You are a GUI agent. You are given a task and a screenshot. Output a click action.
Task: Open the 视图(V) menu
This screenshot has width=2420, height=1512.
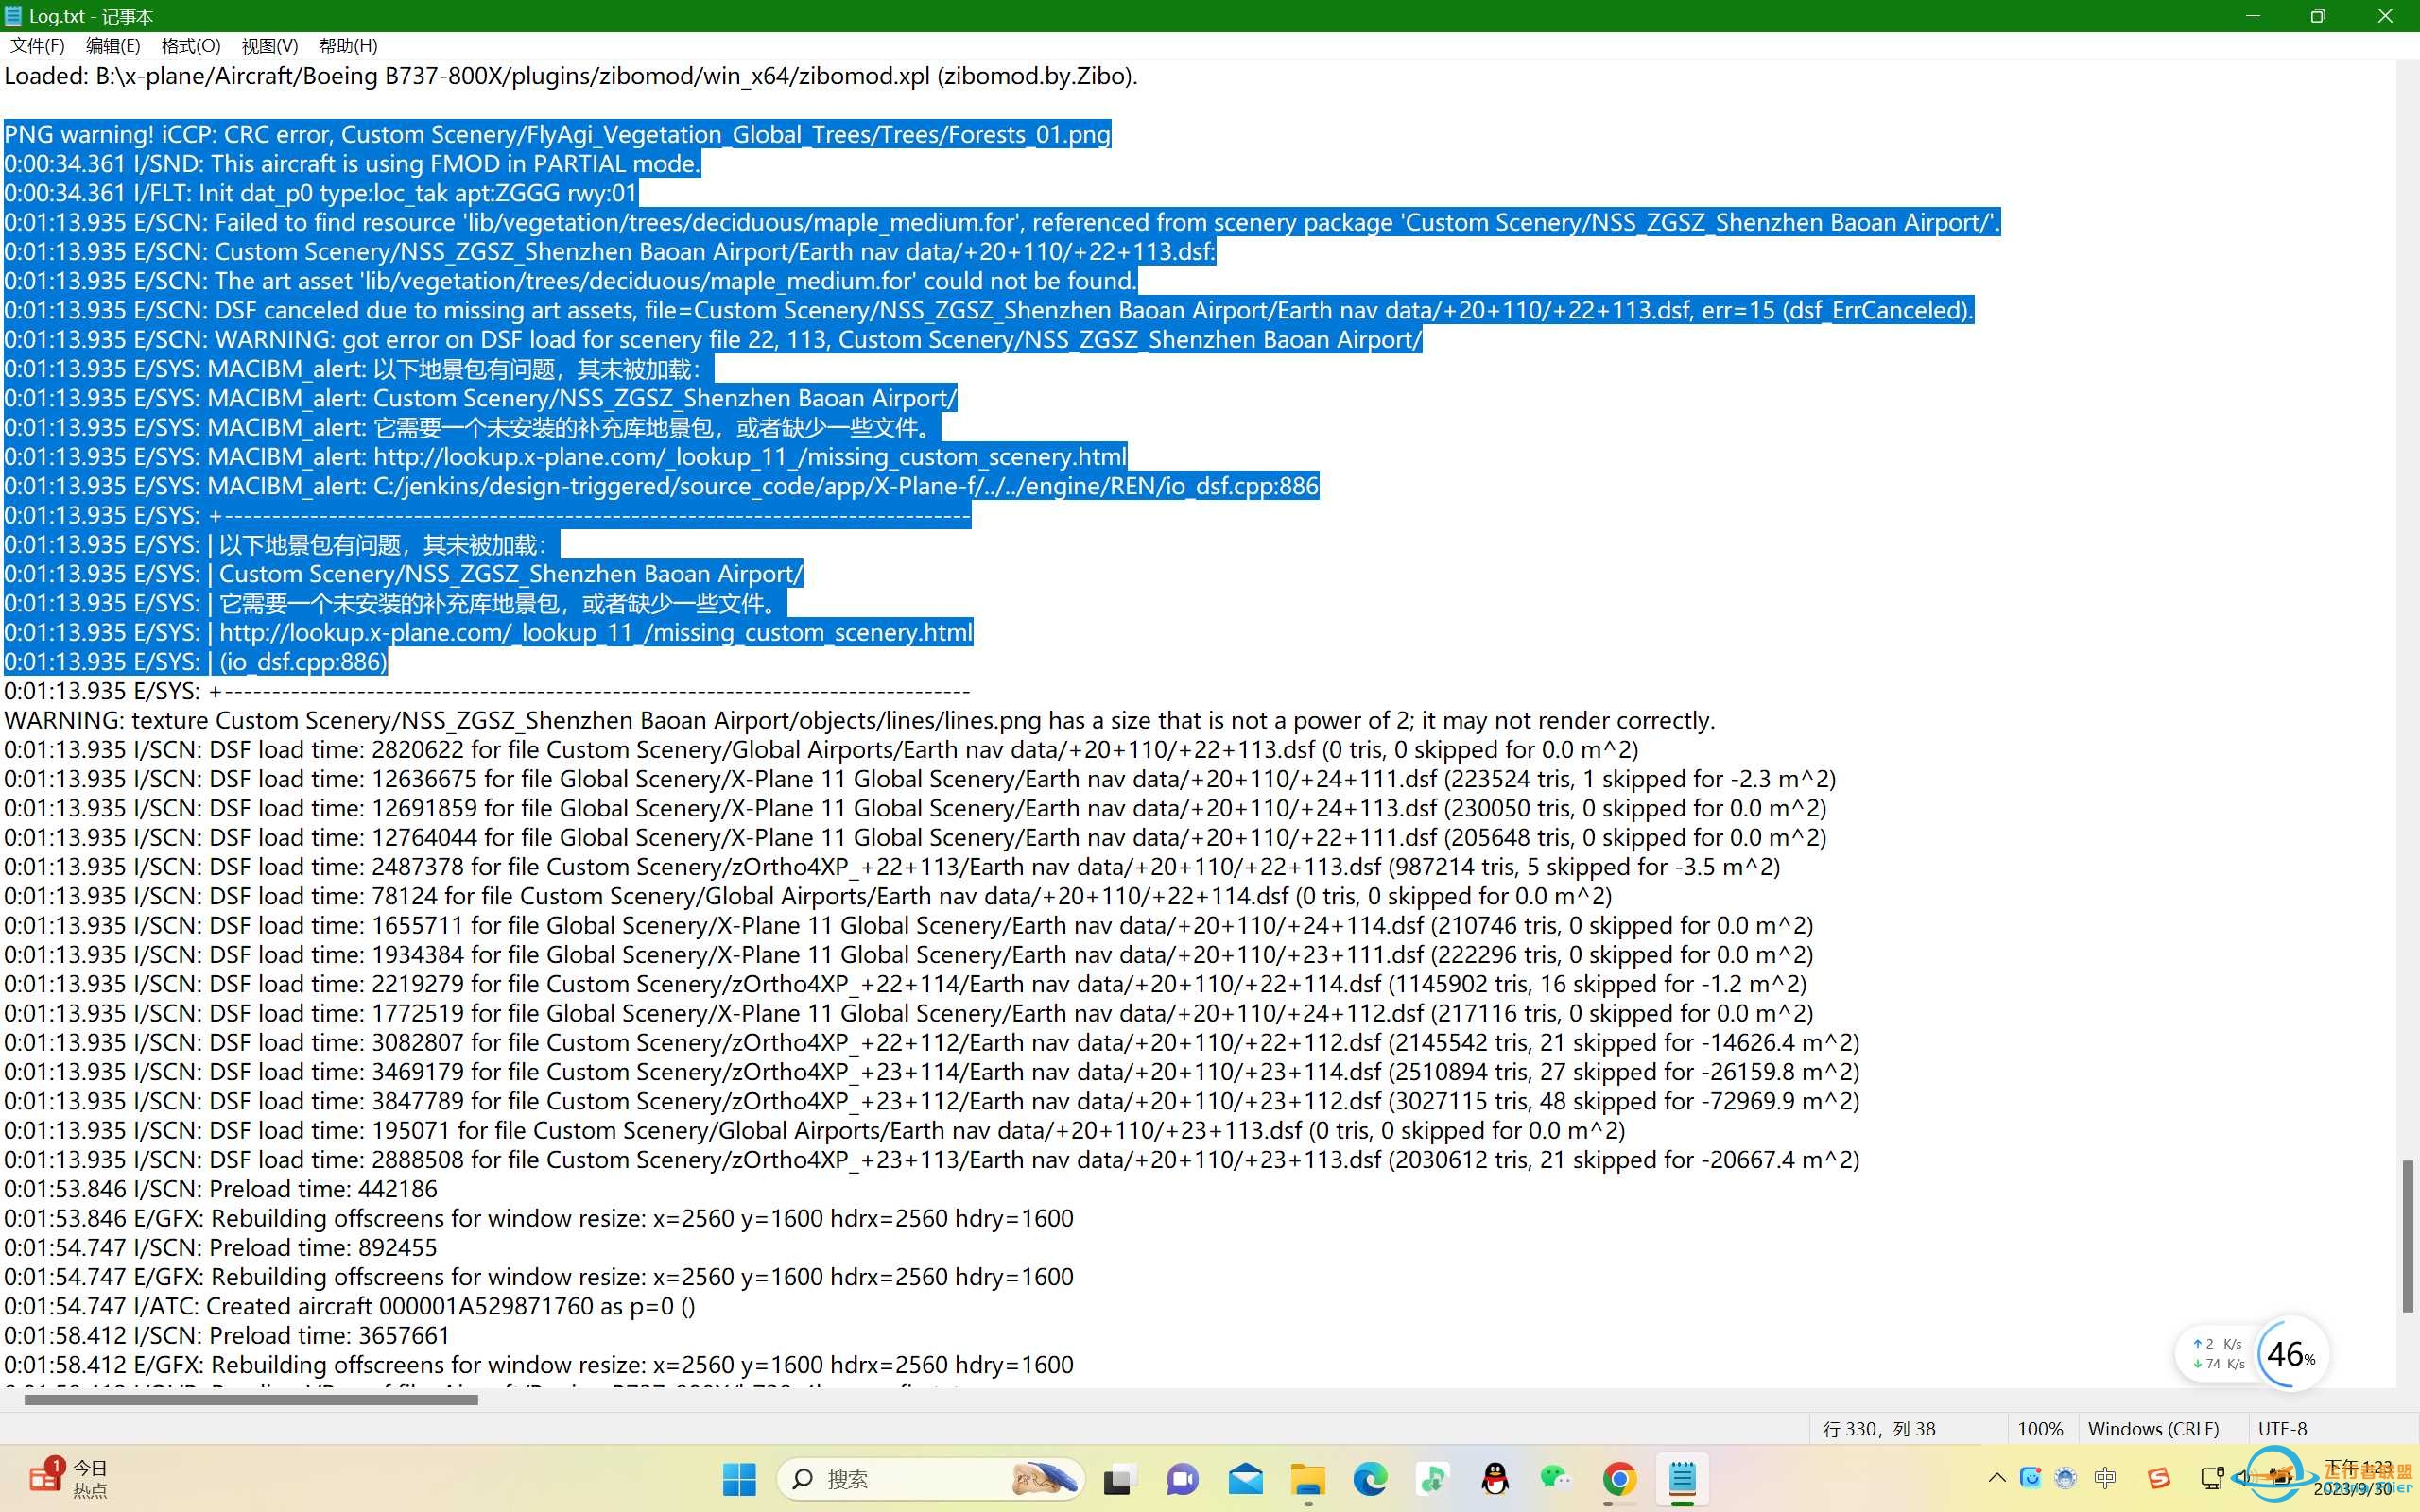(x=270, y=46)
